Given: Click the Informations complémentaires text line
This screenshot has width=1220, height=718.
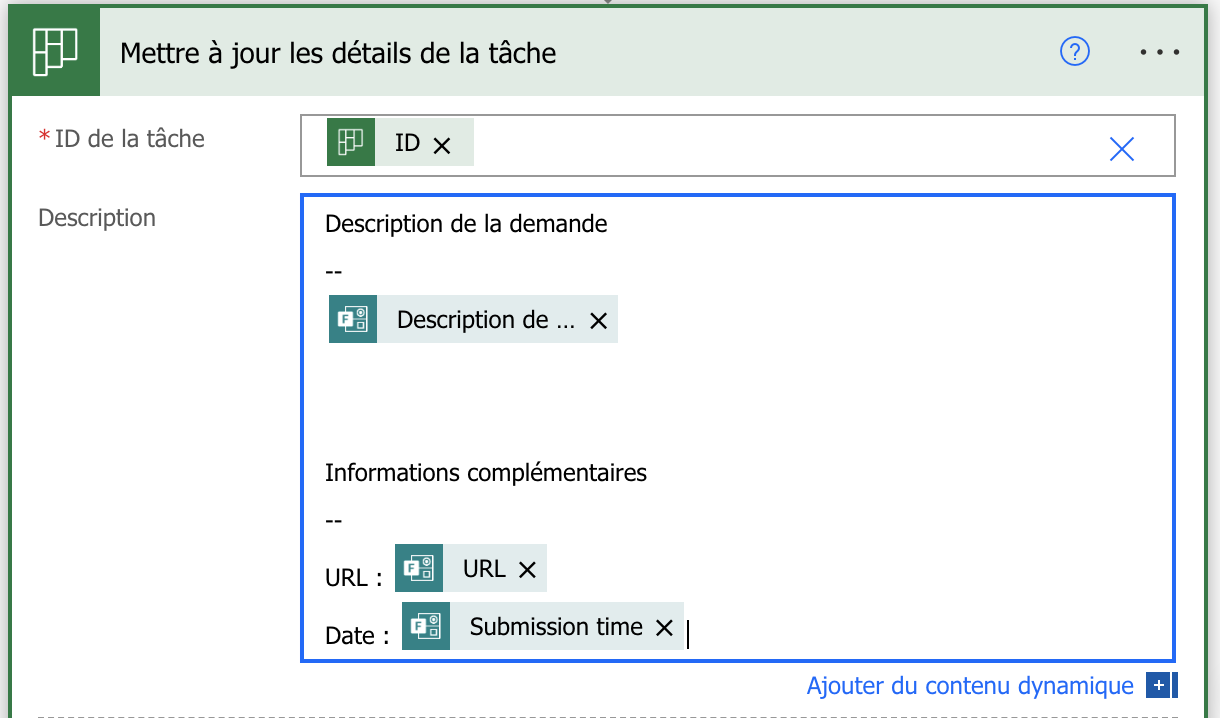Looking at the screenshot, I should click(486, 472).
